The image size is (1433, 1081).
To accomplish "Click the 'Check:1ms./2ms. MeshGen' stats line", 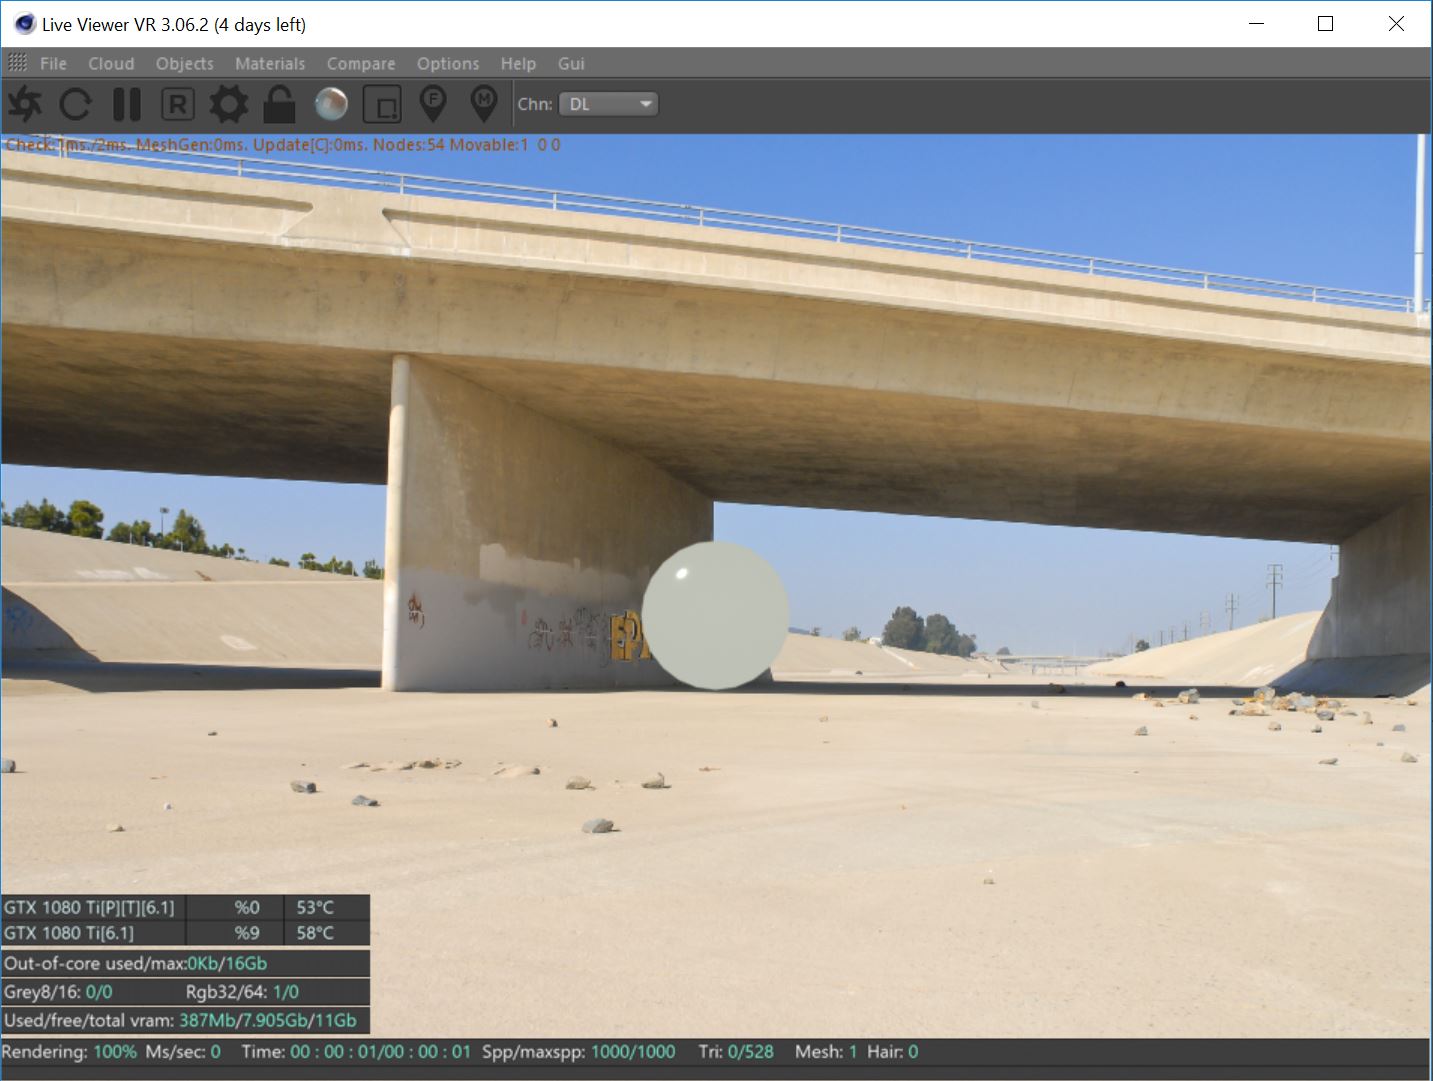I will pos(282,145).
